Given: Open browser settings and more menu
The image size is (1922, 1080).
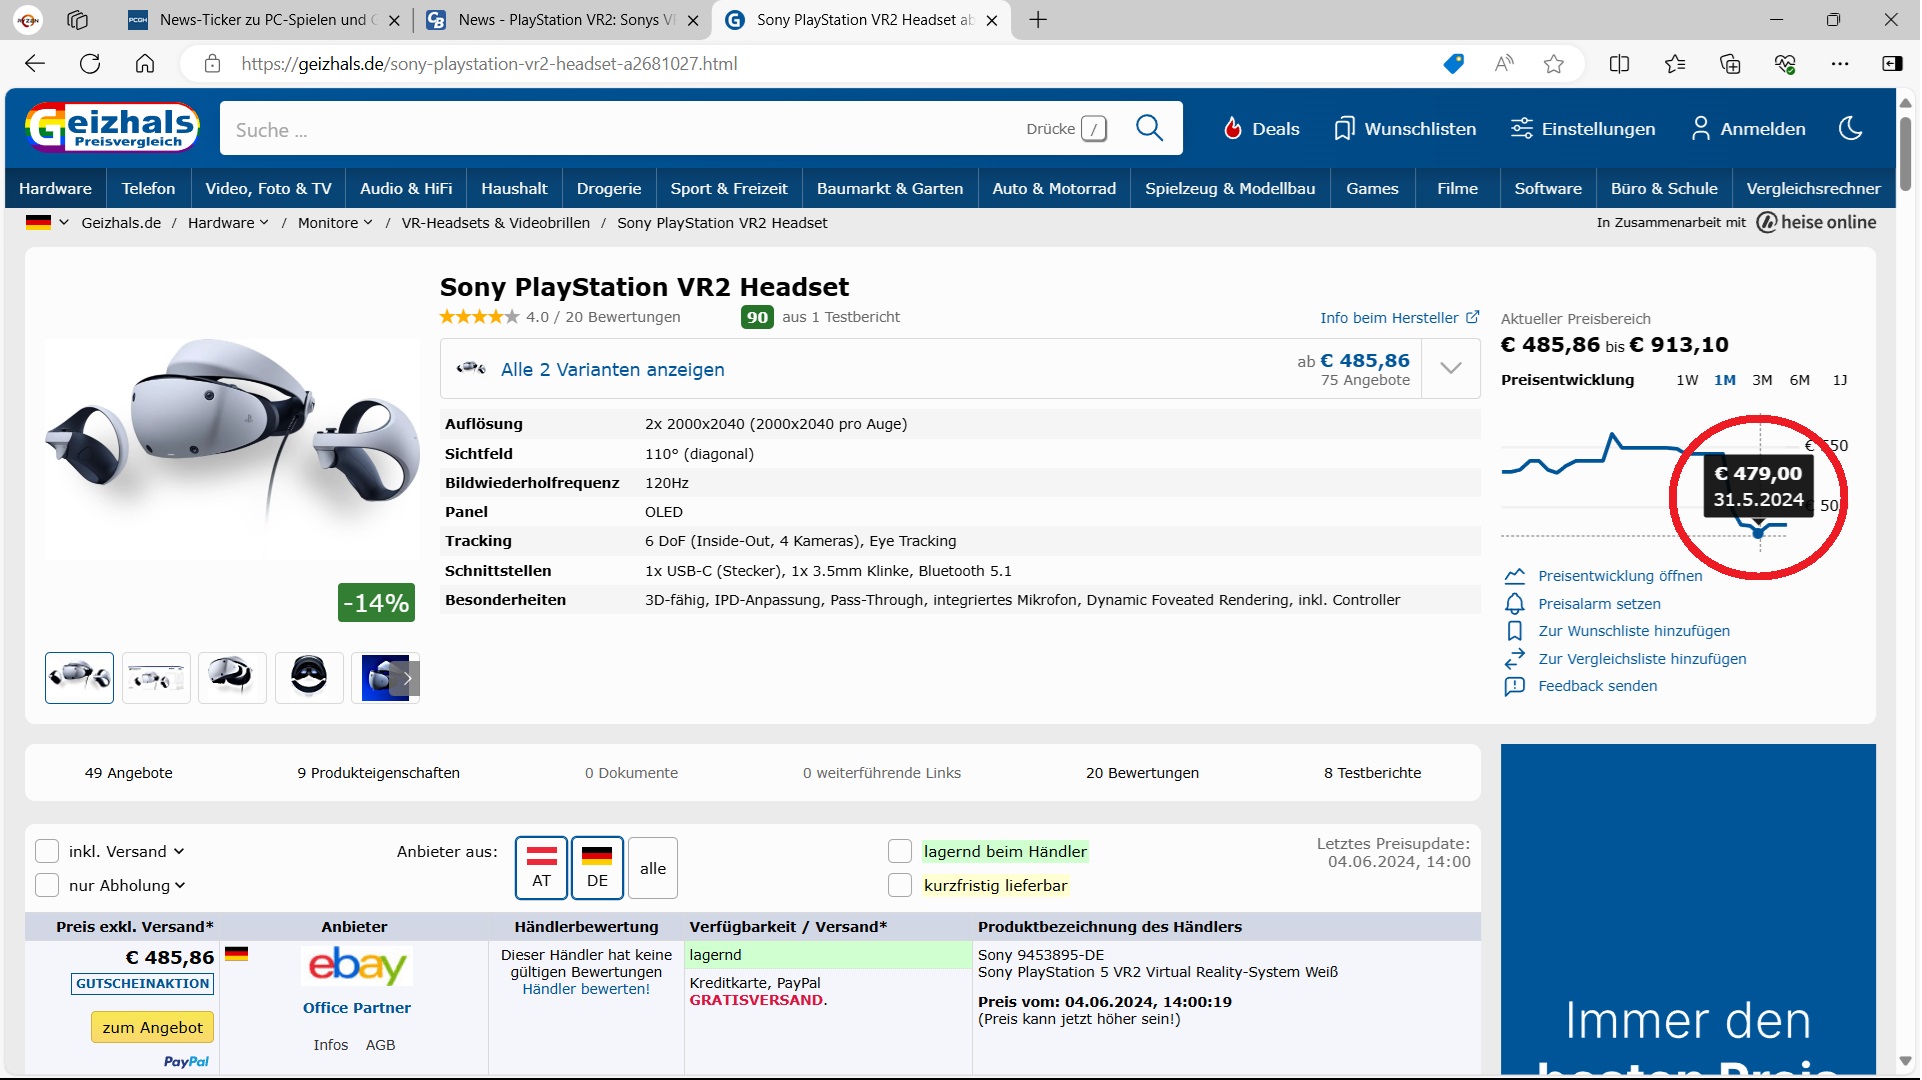Looking at the screenshot, I should [x=1840, y=64].
